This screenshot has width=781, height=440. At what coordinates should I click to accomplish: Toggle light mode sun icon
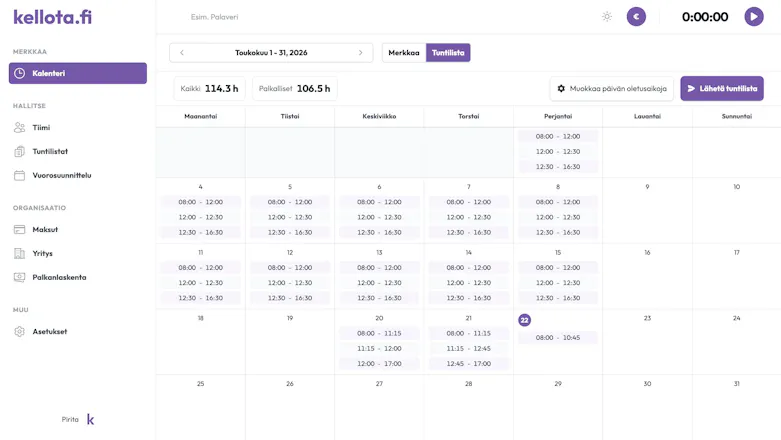pos(607,16)
